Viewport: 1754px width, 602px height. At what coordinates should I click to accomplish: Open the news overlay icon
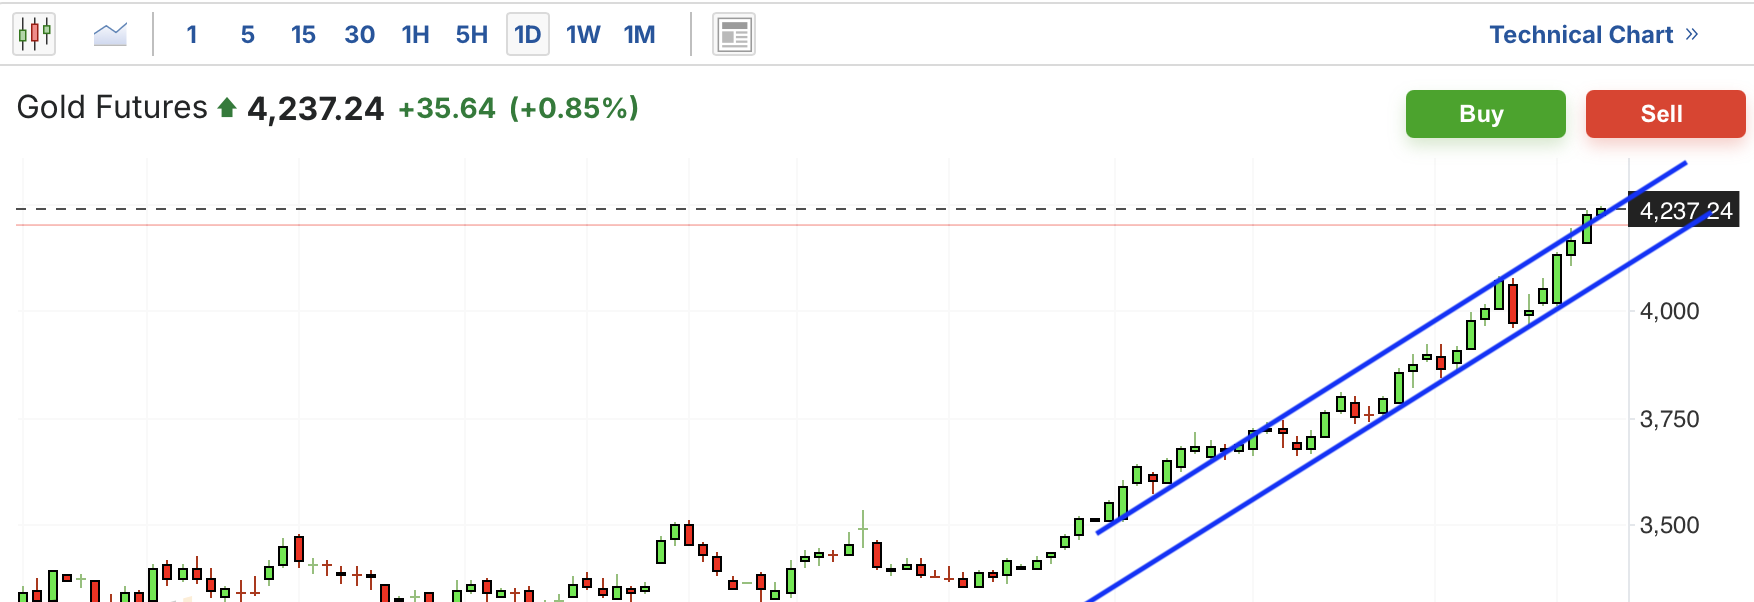734,35
